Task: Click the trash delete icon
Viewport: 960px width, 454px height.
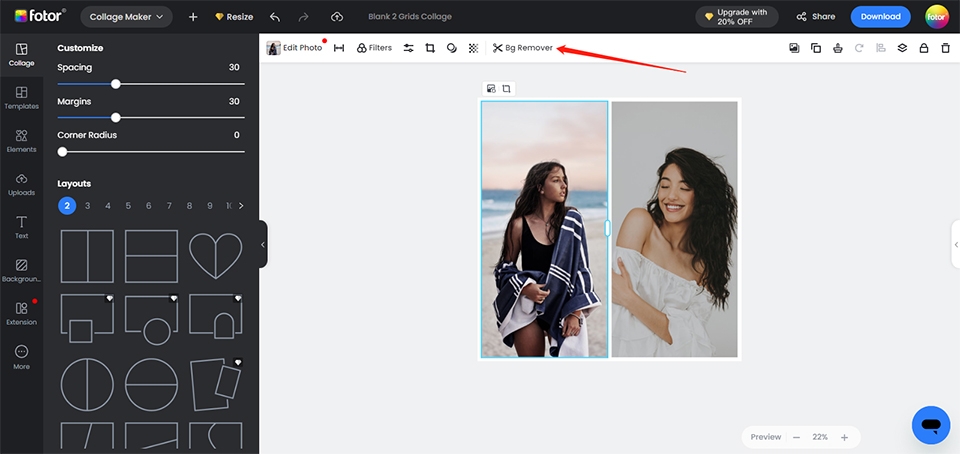Action: pyautogui.click(x=945, y=48)
